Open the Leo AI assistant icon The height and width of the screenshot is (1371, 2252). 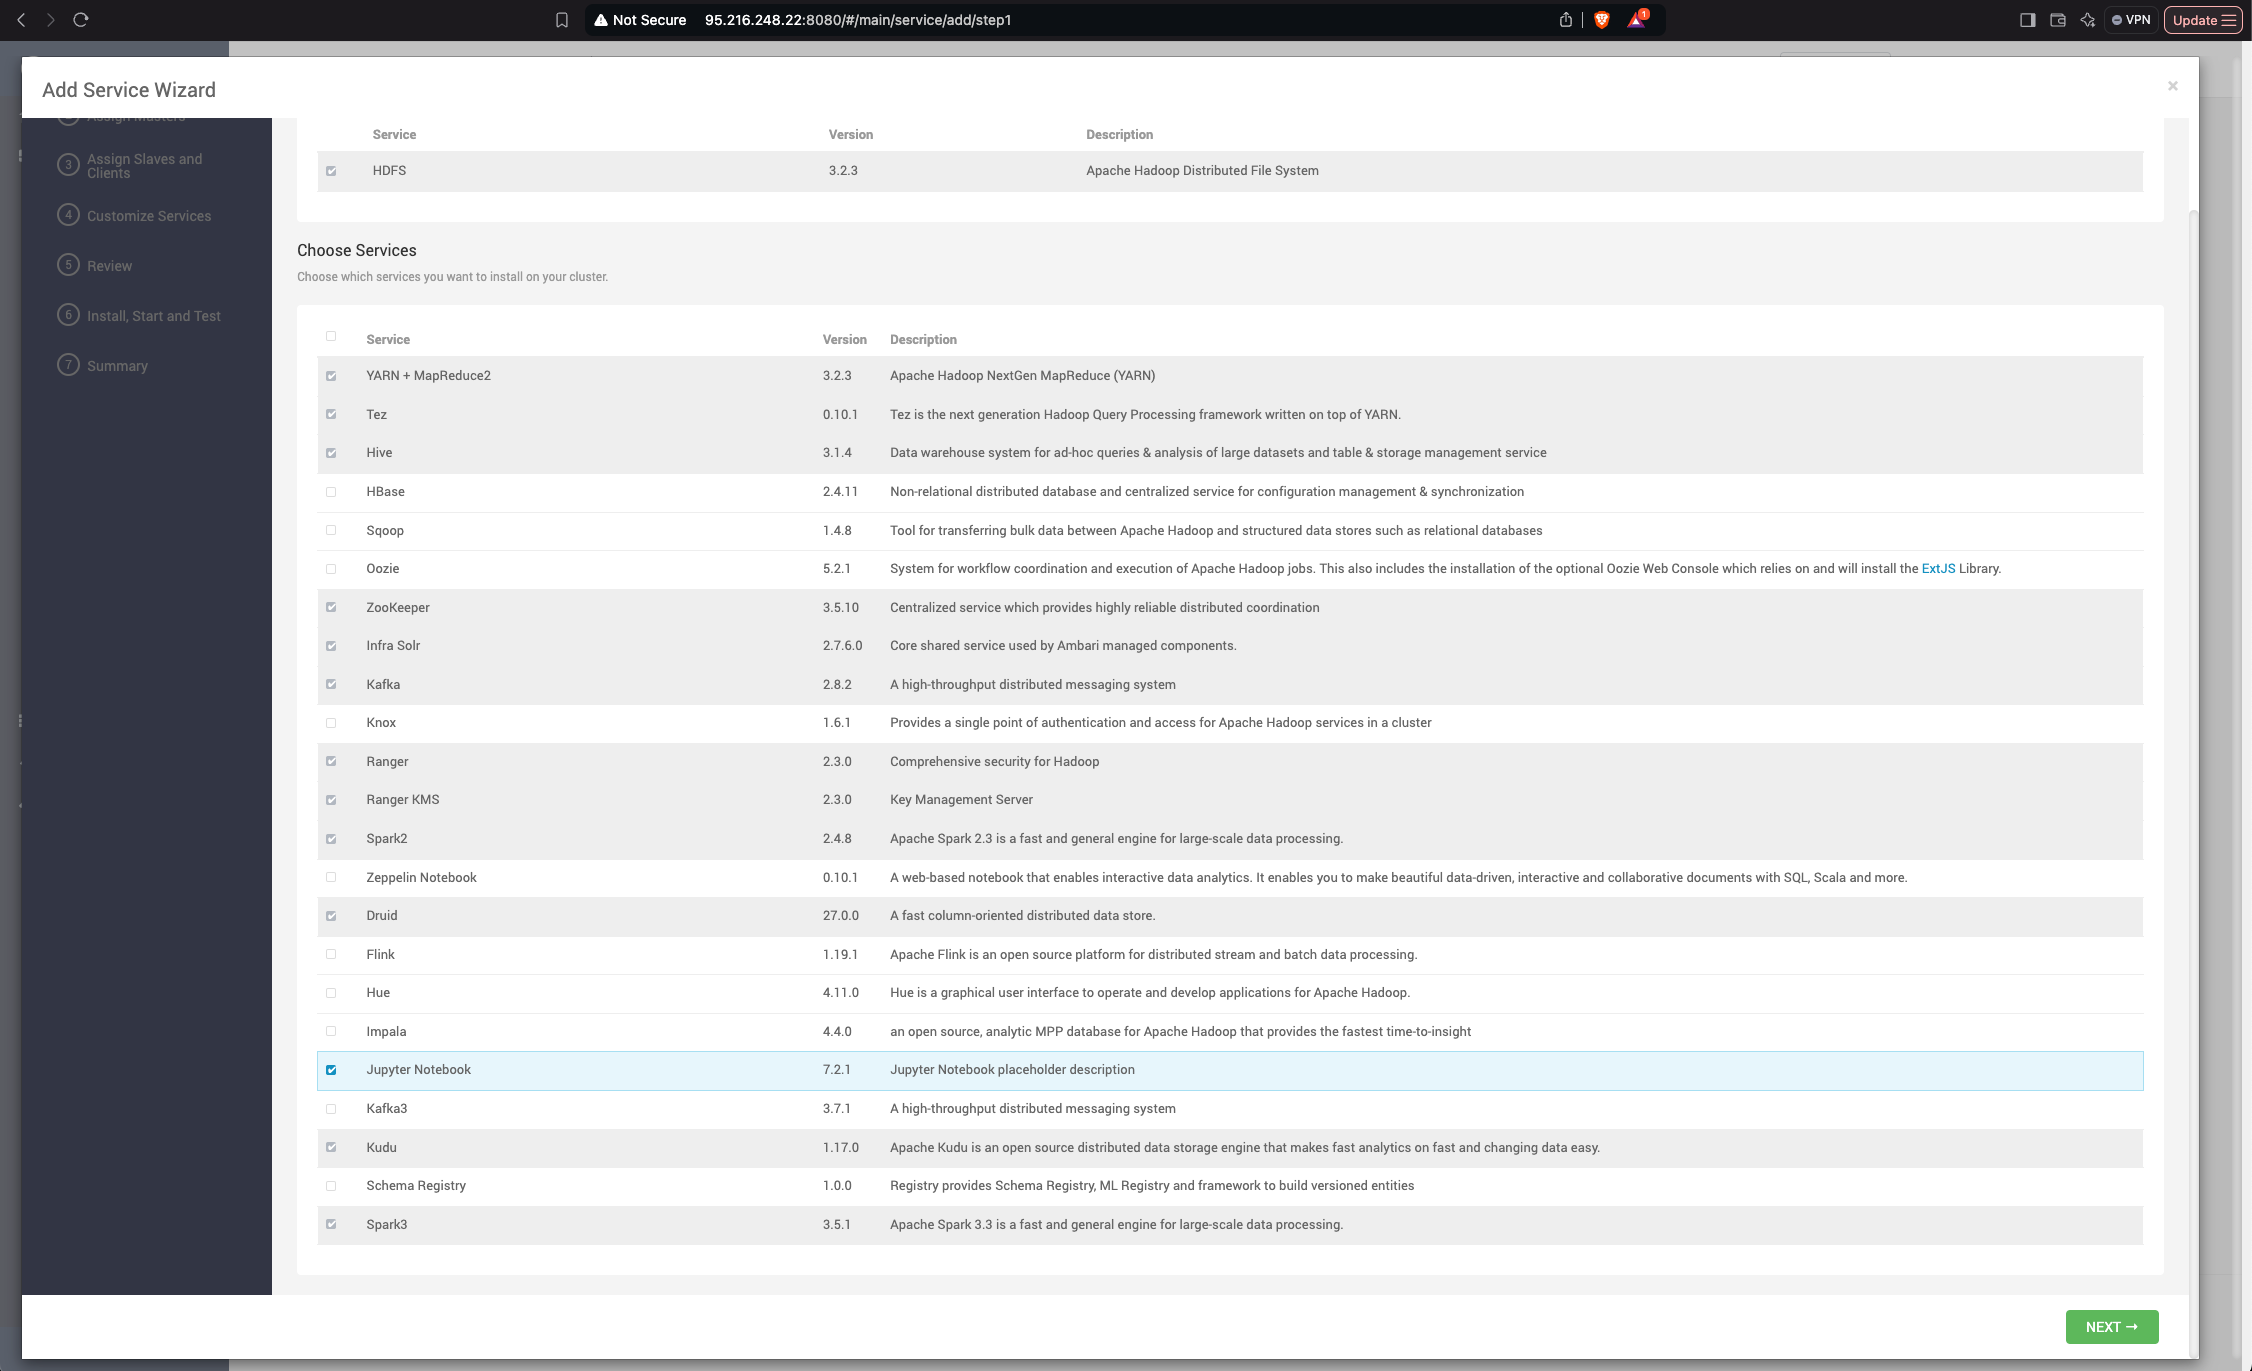click(x=2087, y=20)
